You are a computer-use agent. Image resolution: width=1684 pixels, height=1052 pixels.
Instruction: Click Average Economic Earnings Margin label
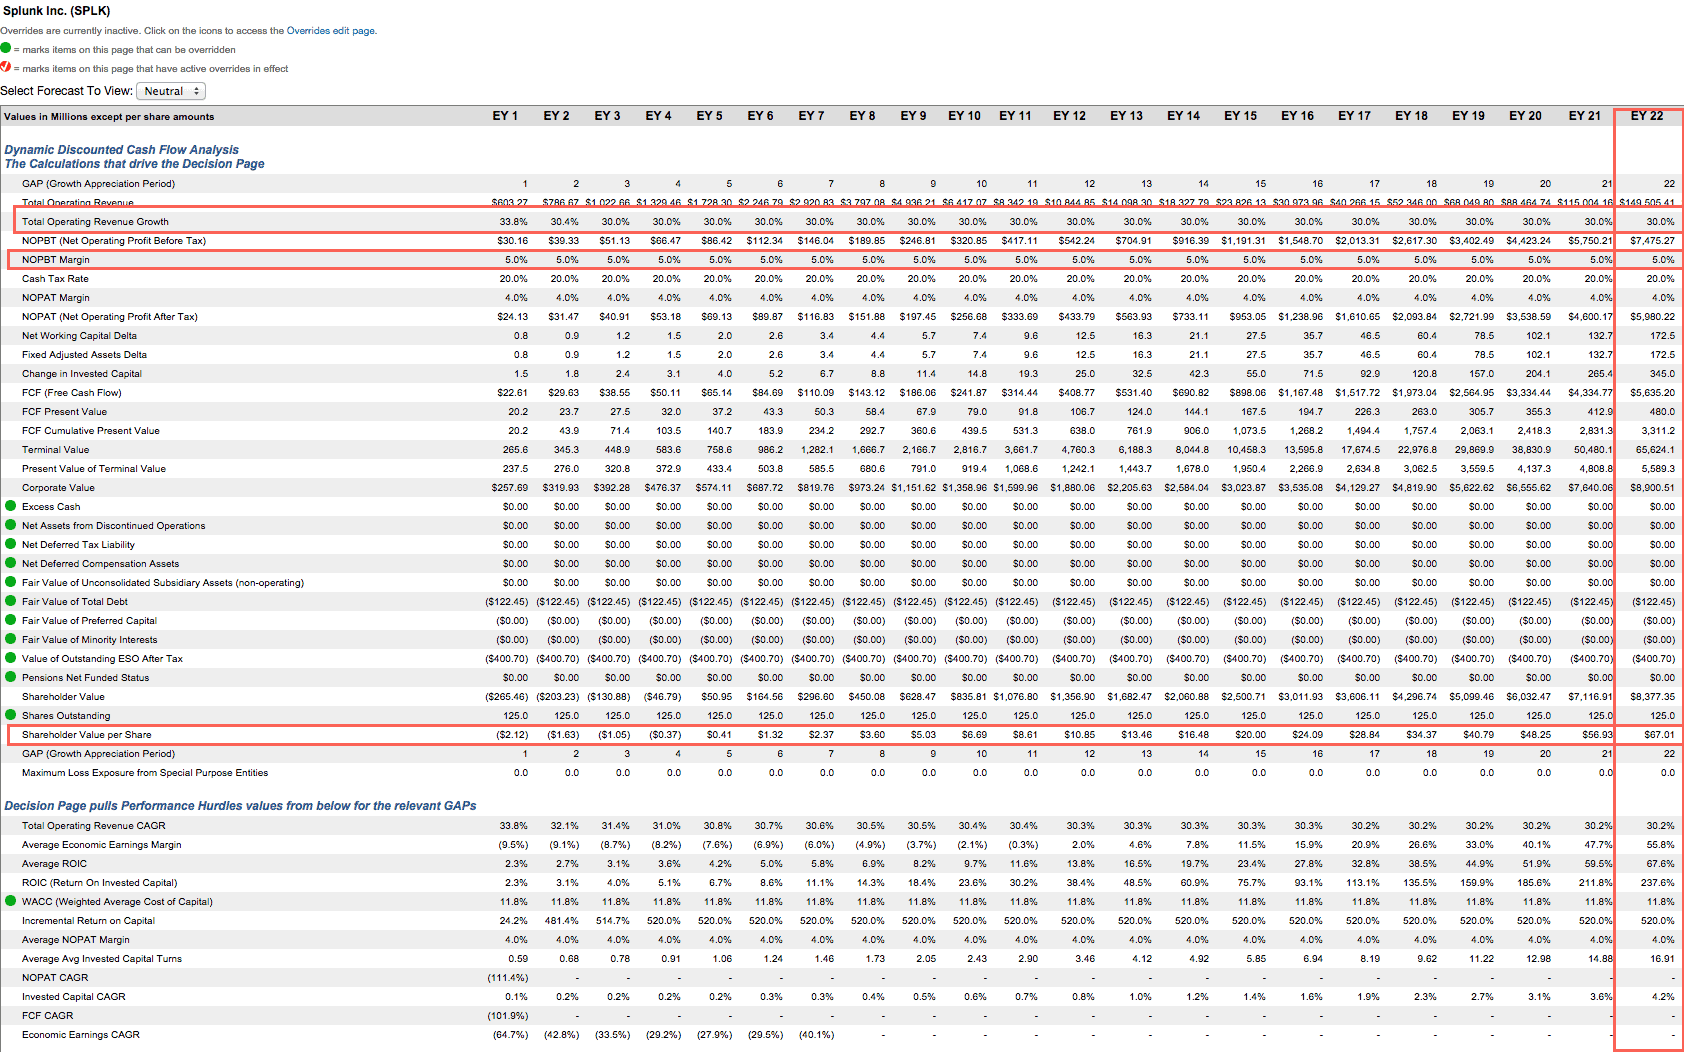click(102, 845)
